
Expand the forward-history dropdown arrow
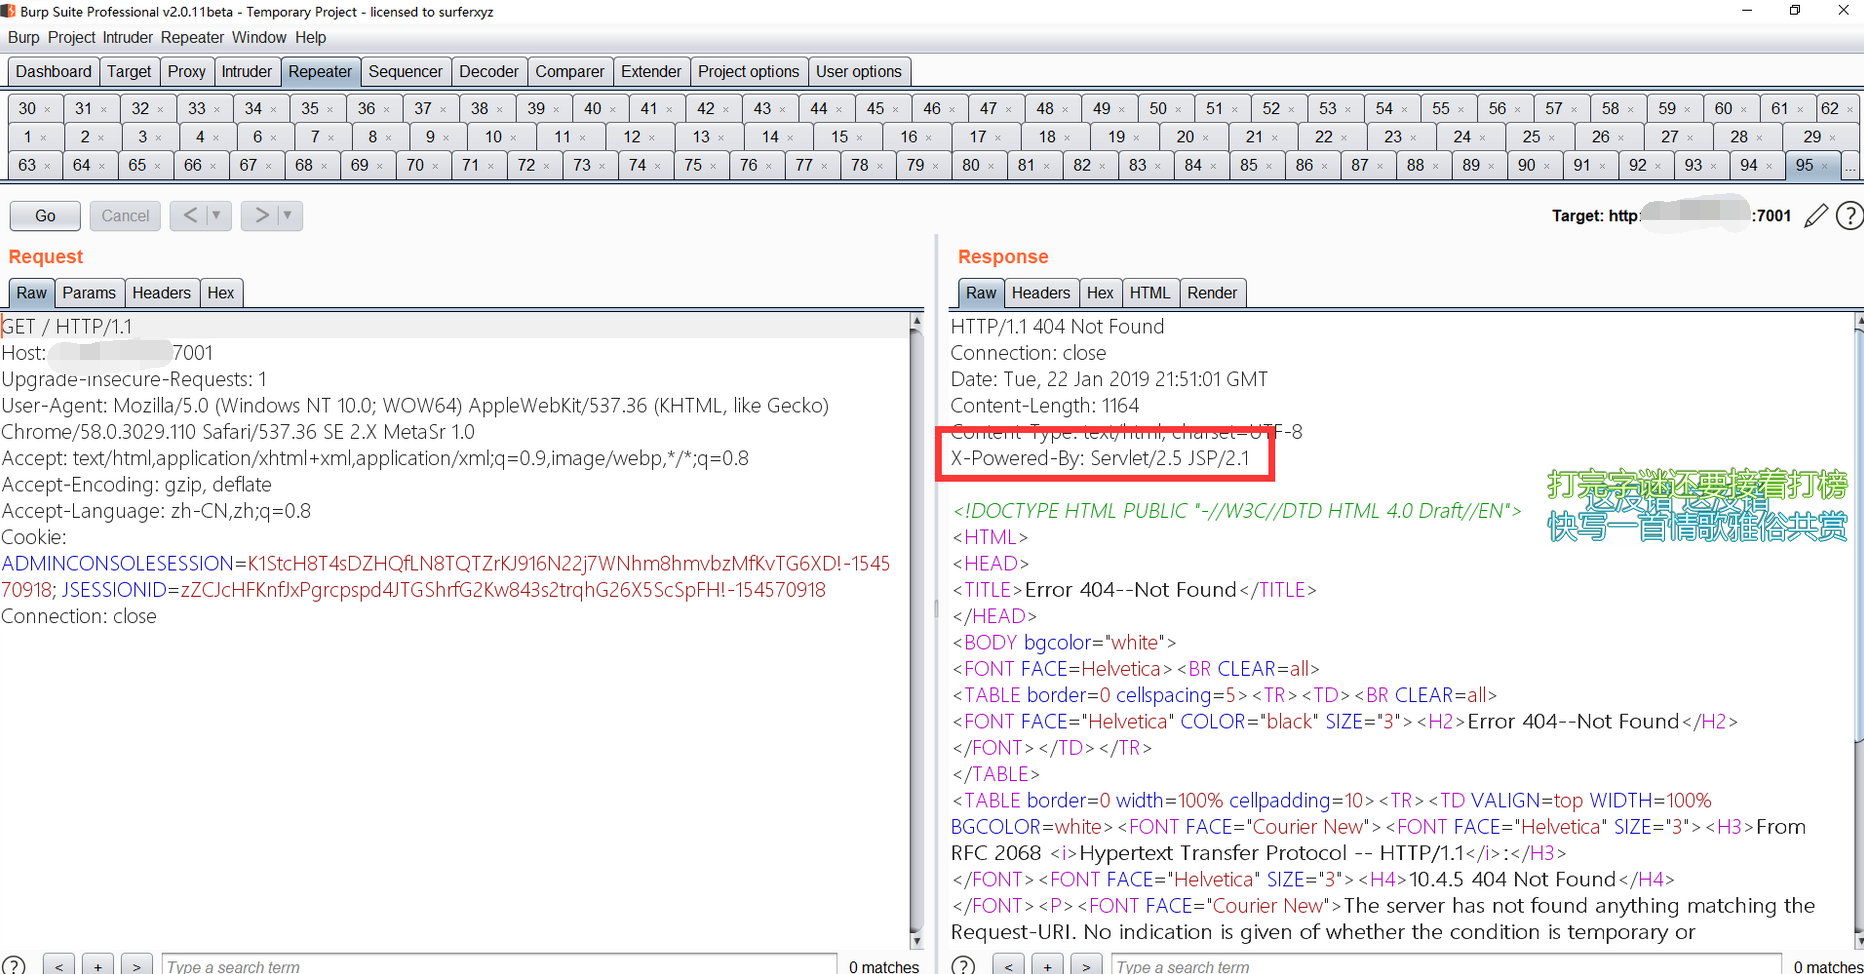pyautogui.click(x=288, y=215)
